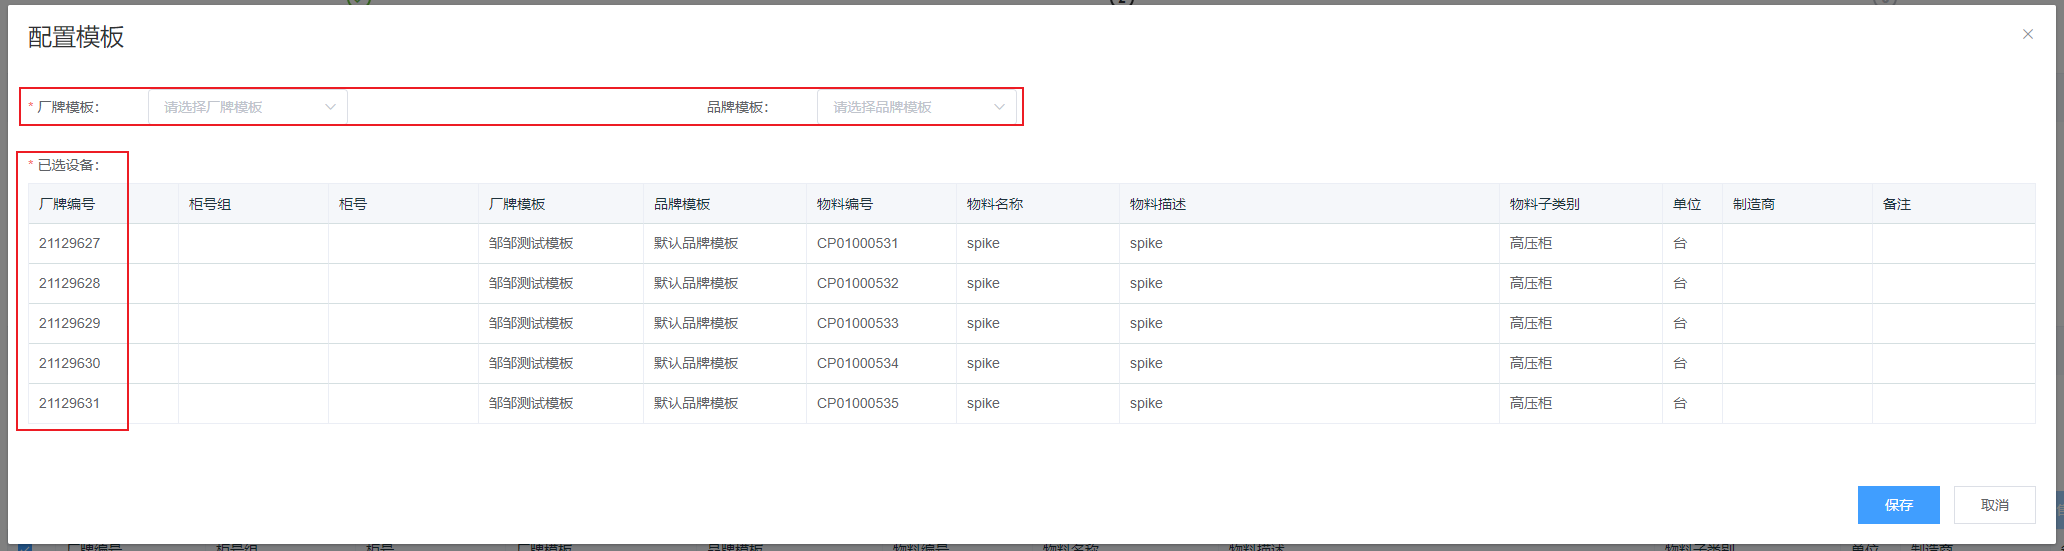Screen dimensions: 2064x551
Task: Select row with 厂牌编号 21129629
Action: tap(70, 323)
